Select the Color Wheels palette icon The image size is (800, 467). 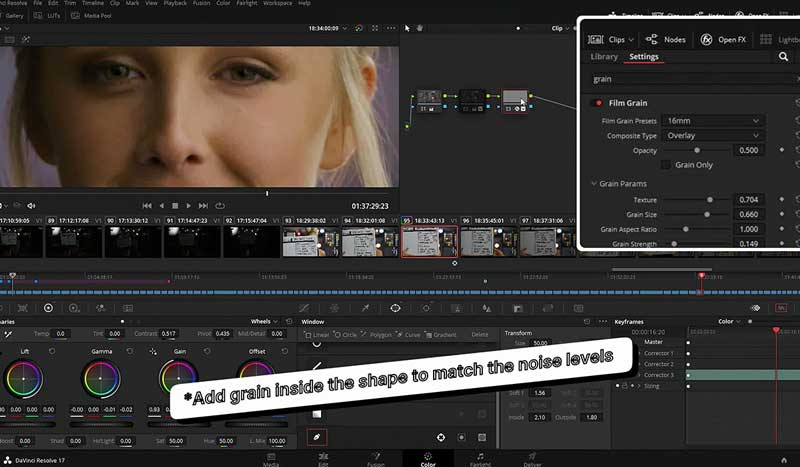(48, 308)
